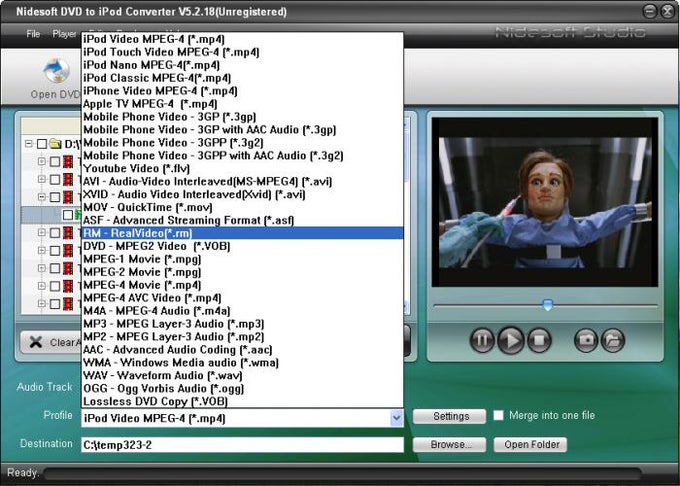Choose iPod Touch Video MPEG-4 option
This screenshot has width=680, height=486.
click(242, 52)
